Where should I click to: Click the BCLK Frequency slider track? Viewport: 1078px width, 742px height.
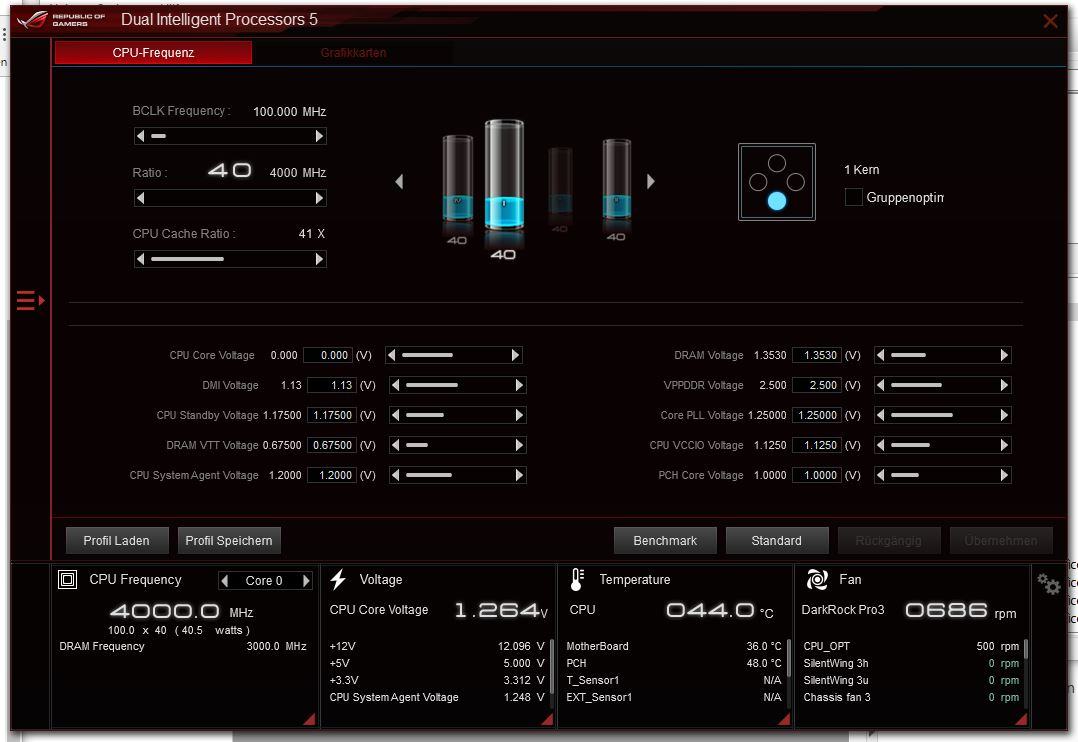coord(230,136)
